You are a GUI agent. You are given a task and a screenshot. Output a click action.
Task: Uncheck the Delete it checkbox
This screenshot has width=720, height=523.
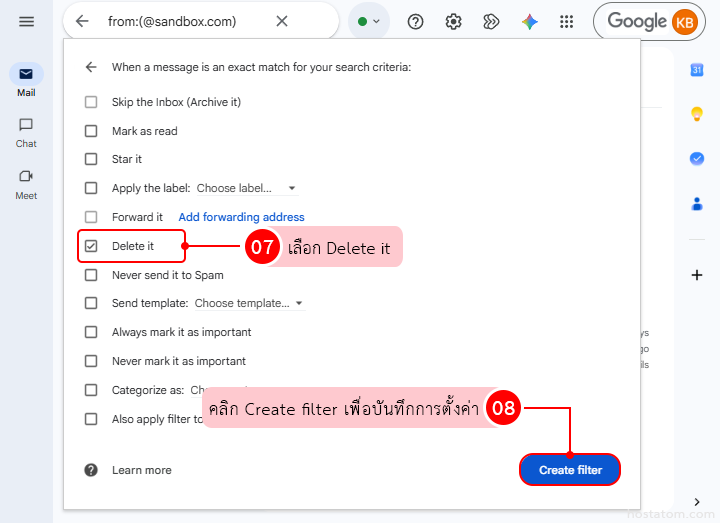tap(91, 246)
